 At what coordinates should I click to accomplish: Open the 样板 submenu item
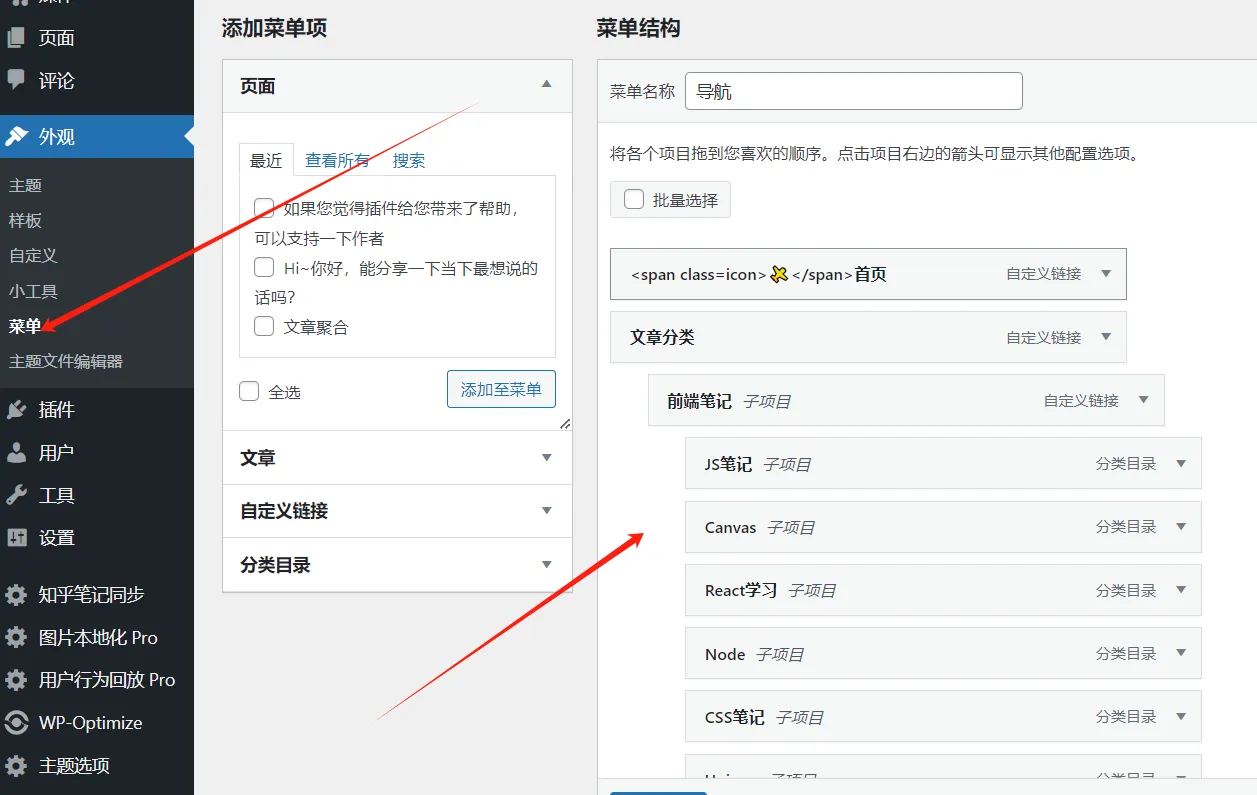(25, 220)
